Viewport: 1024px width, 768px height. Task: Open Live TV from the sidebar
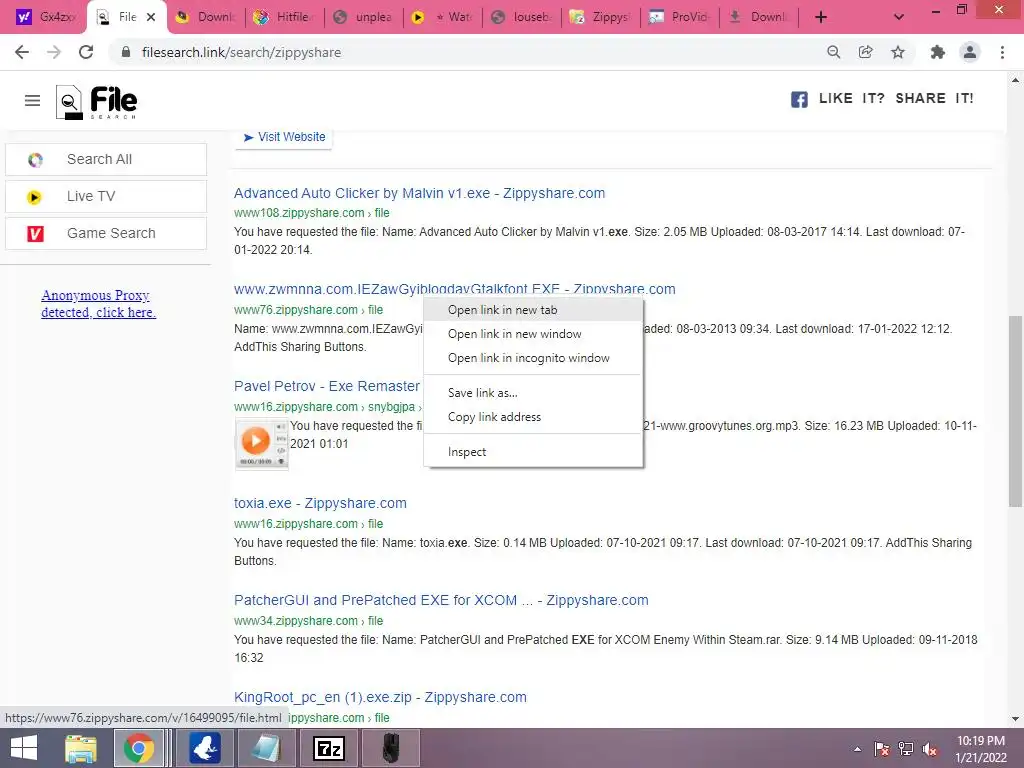click(106, 197)
